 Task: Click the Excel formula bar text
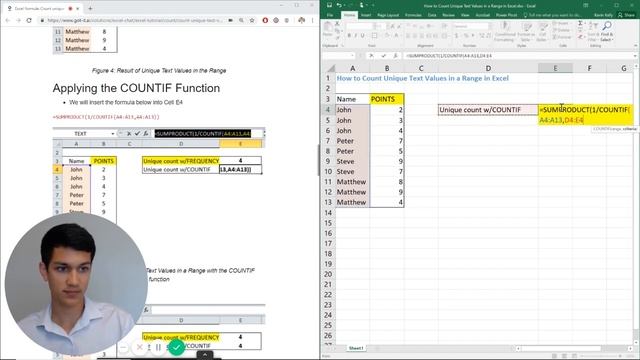(448, 56)
